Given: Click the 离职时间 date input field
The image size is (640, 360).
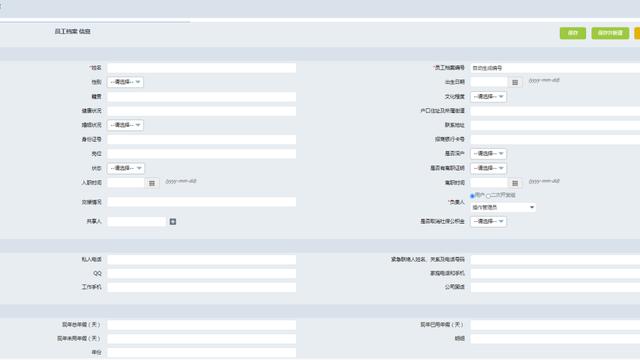Looking at the screenshot, I should [489, 183].
